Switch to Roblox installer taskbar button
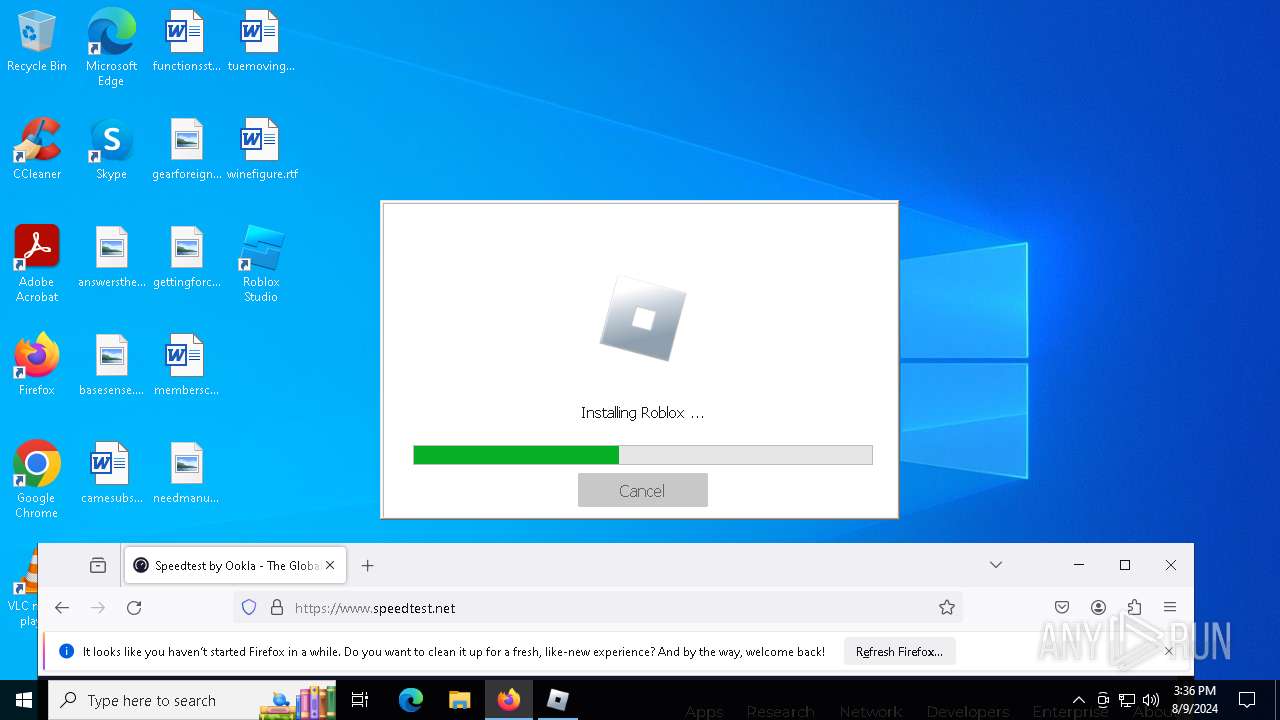Image resolution: width=1280 pixels, height=720 pixels. pos(557,700)
